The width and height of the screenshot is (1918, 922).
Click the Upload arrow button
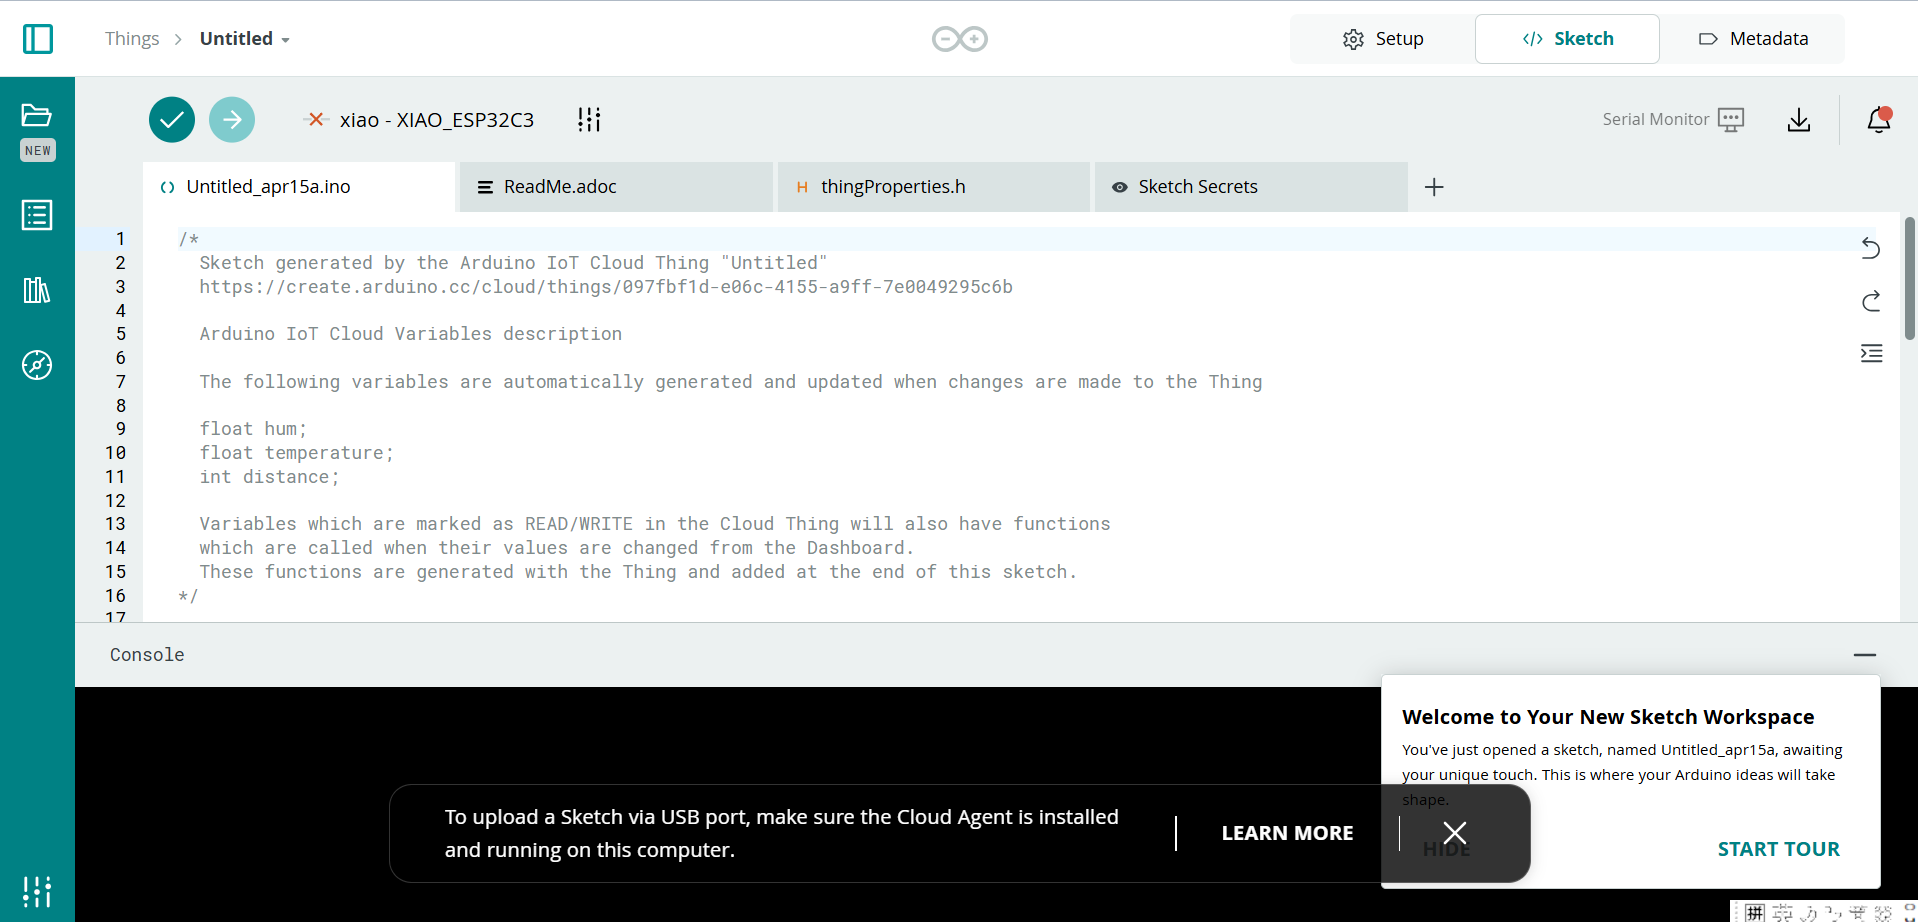pyautogui.click(x=232, y=120)
